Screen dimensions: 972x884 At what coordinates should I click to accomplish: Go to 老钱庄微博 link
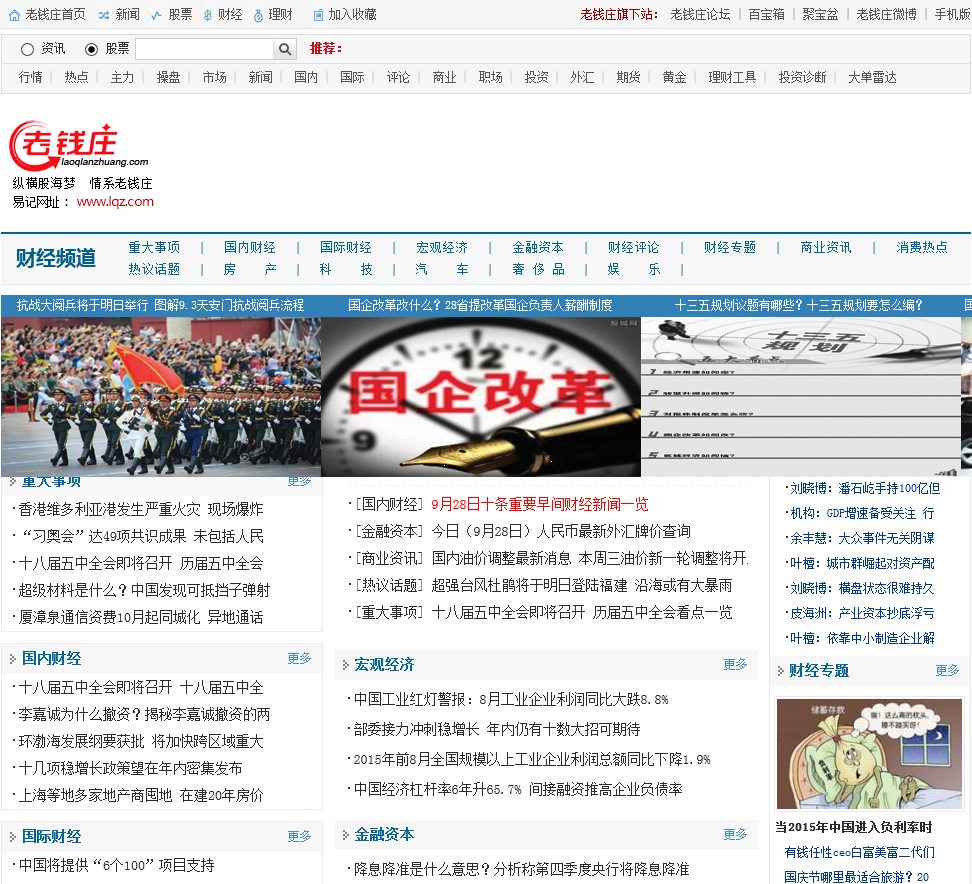pos(886,14)
